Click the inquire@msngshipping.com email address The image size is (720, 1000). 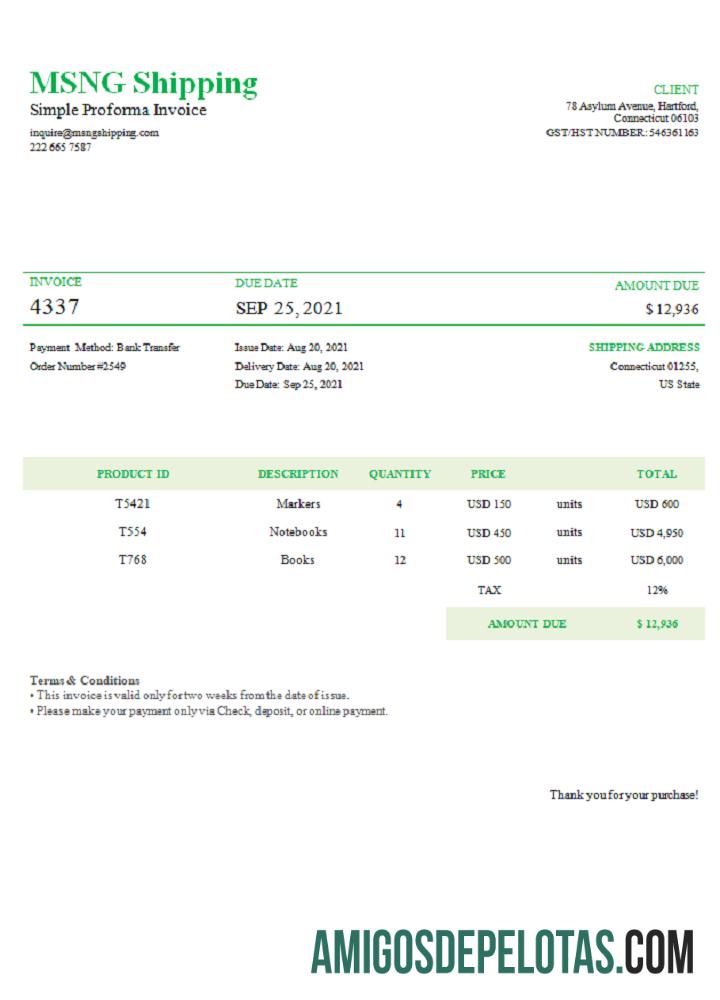click(x=94, y=132)
